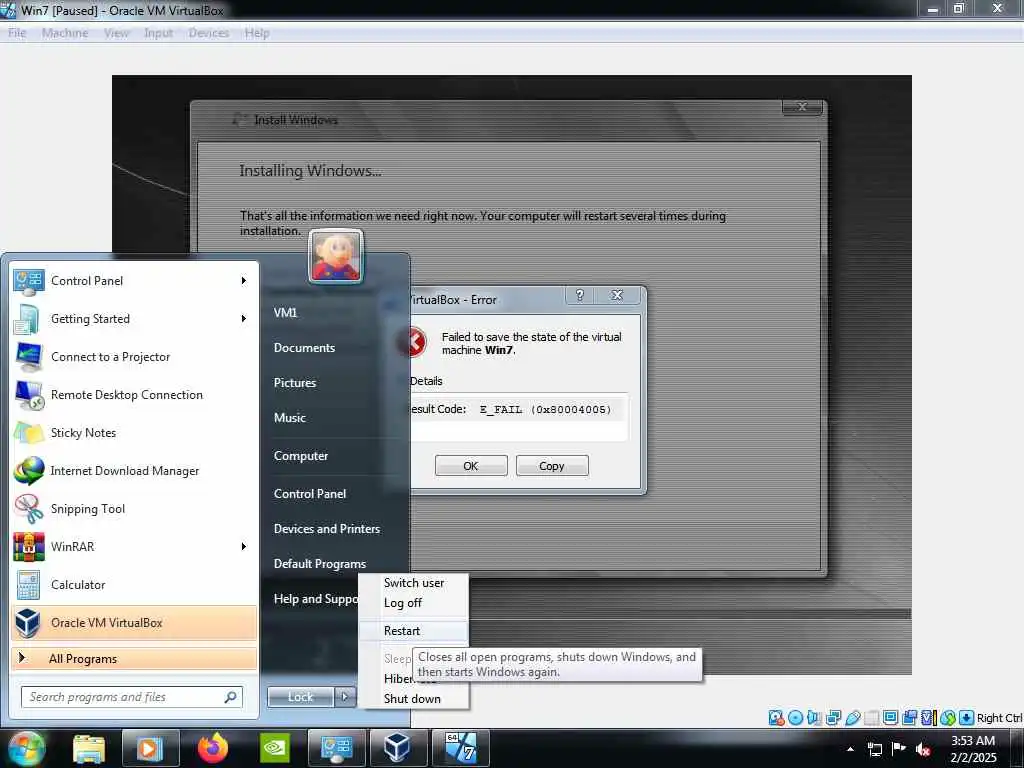Click OK in the VirtualBox error dialog
1024x768 pixels.
(471, 466)
